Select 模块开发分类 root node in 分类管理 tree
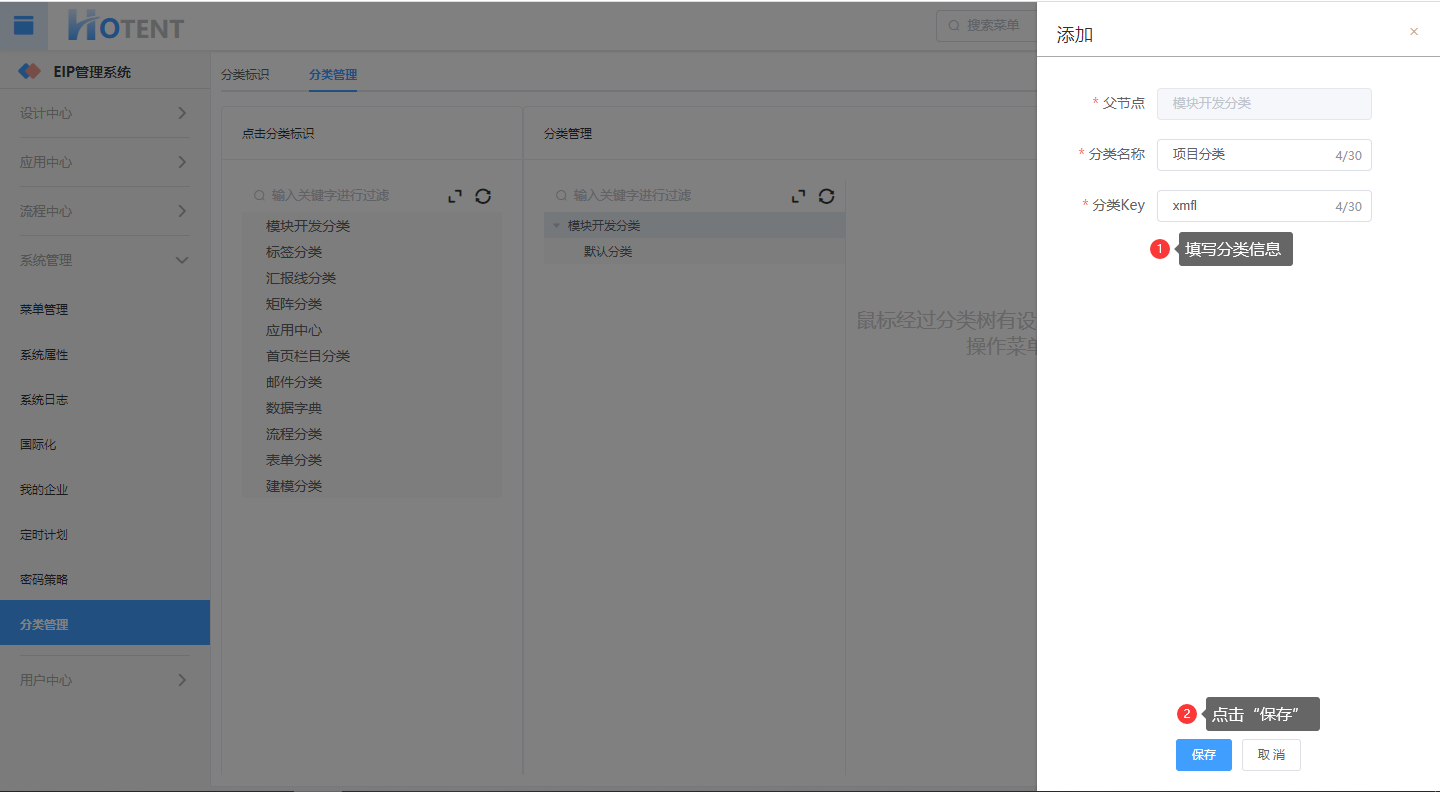Viewport: 1440px width, 792px height. (604, 226)
